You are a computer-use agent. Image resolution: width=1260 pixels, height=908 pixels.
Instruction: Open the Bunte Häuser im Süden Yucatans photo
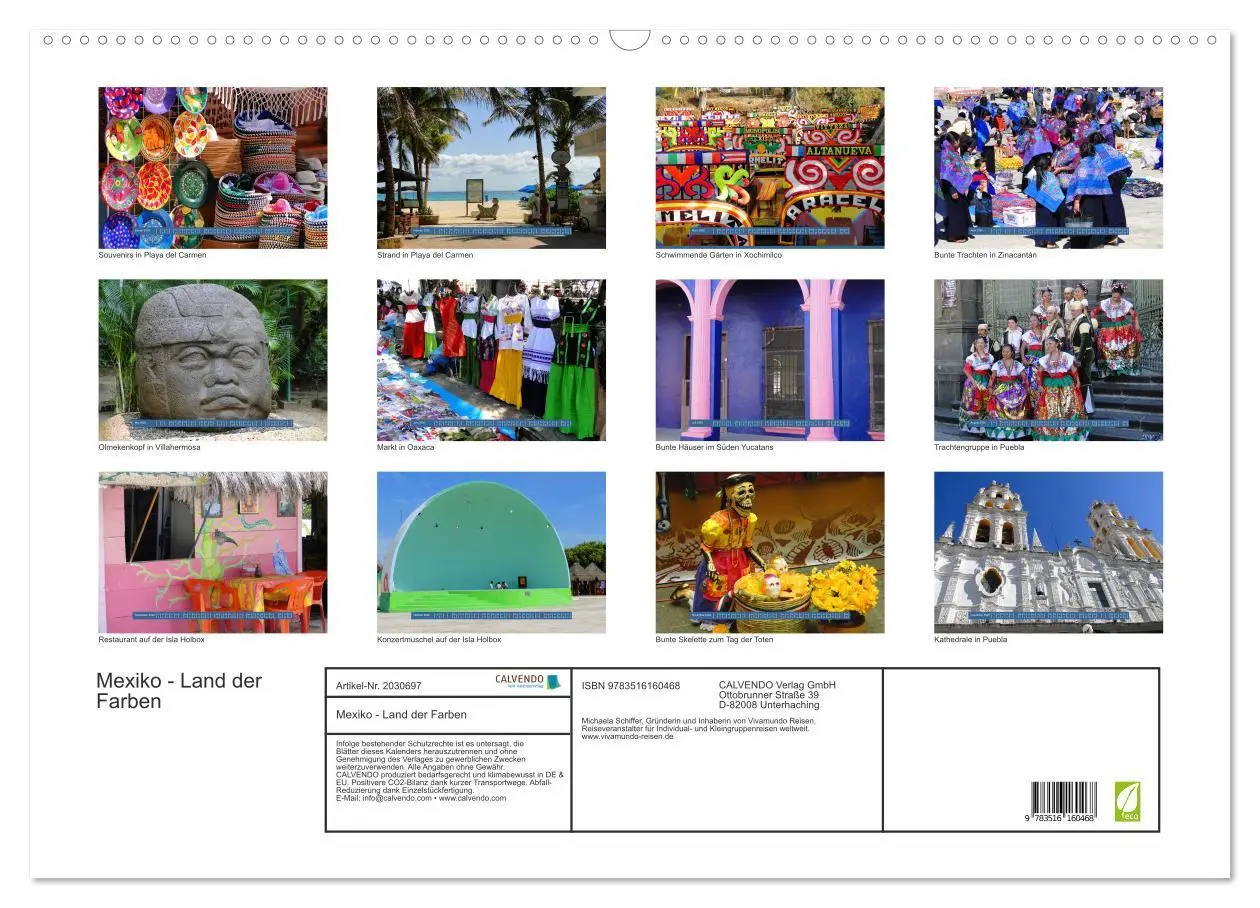pos(770,360)
